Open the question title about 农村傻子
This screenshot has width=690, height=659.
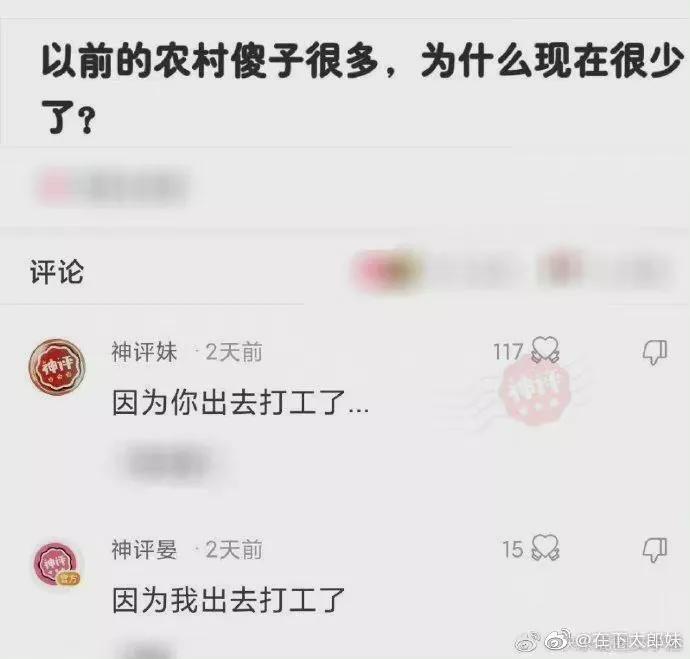point(362,88)
